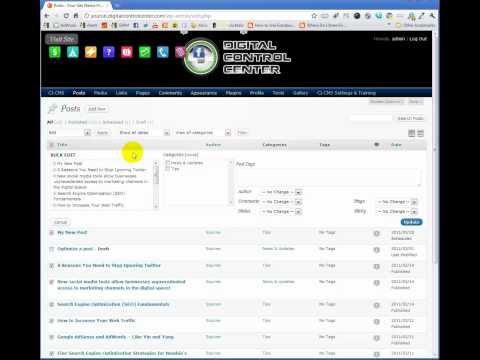Sort by the Date column header

click(x=396, y=145)
